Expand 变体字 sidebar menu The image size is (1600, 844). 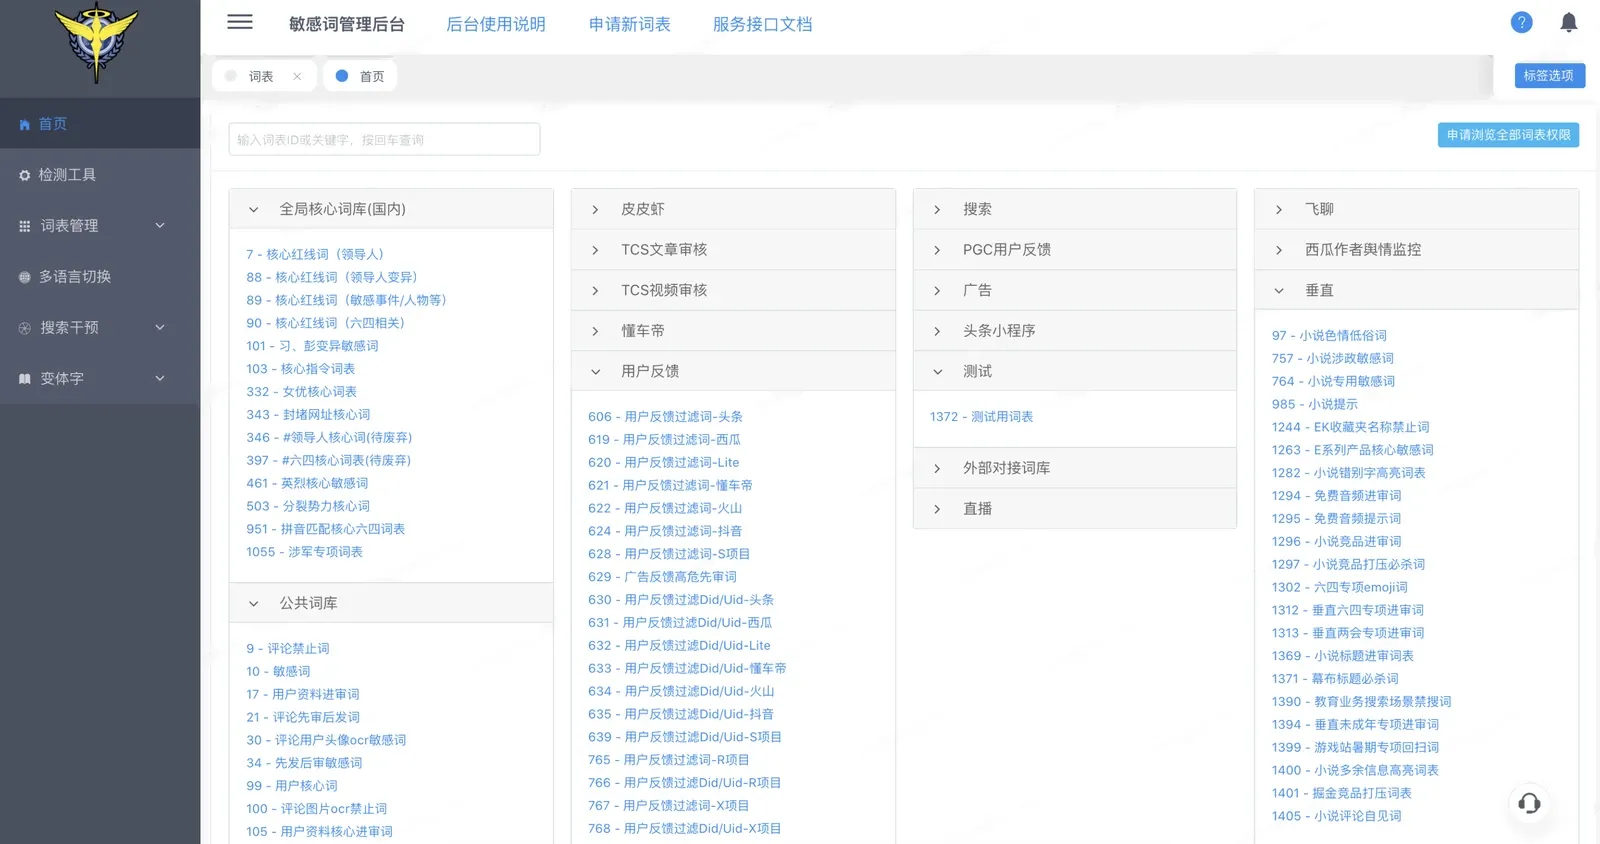pyautogui.click(x=100, y=379)
